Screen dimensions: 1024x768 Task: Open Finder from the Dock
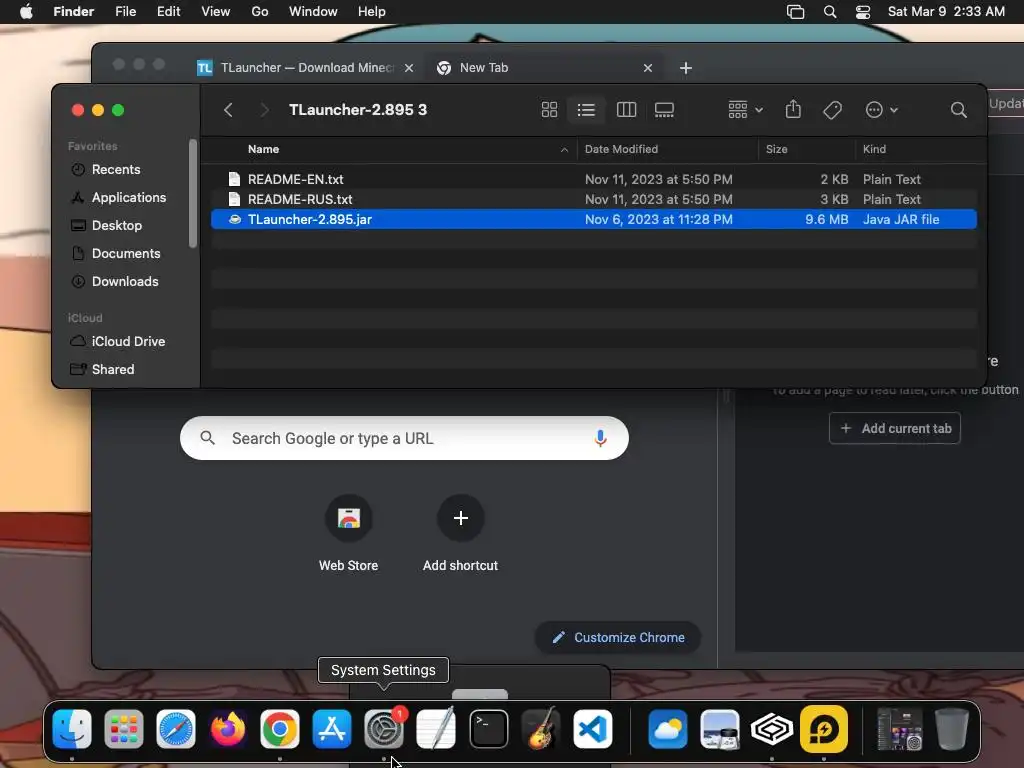click(72, 729)
